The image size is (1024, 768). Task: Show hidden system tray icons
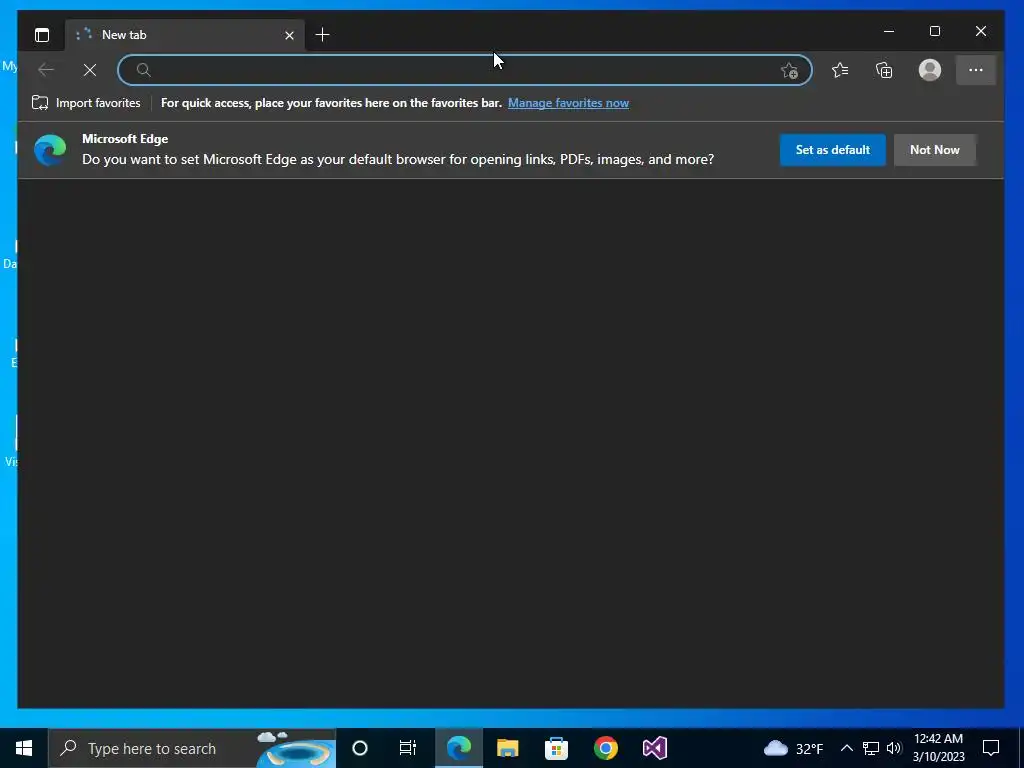point(846,748)
